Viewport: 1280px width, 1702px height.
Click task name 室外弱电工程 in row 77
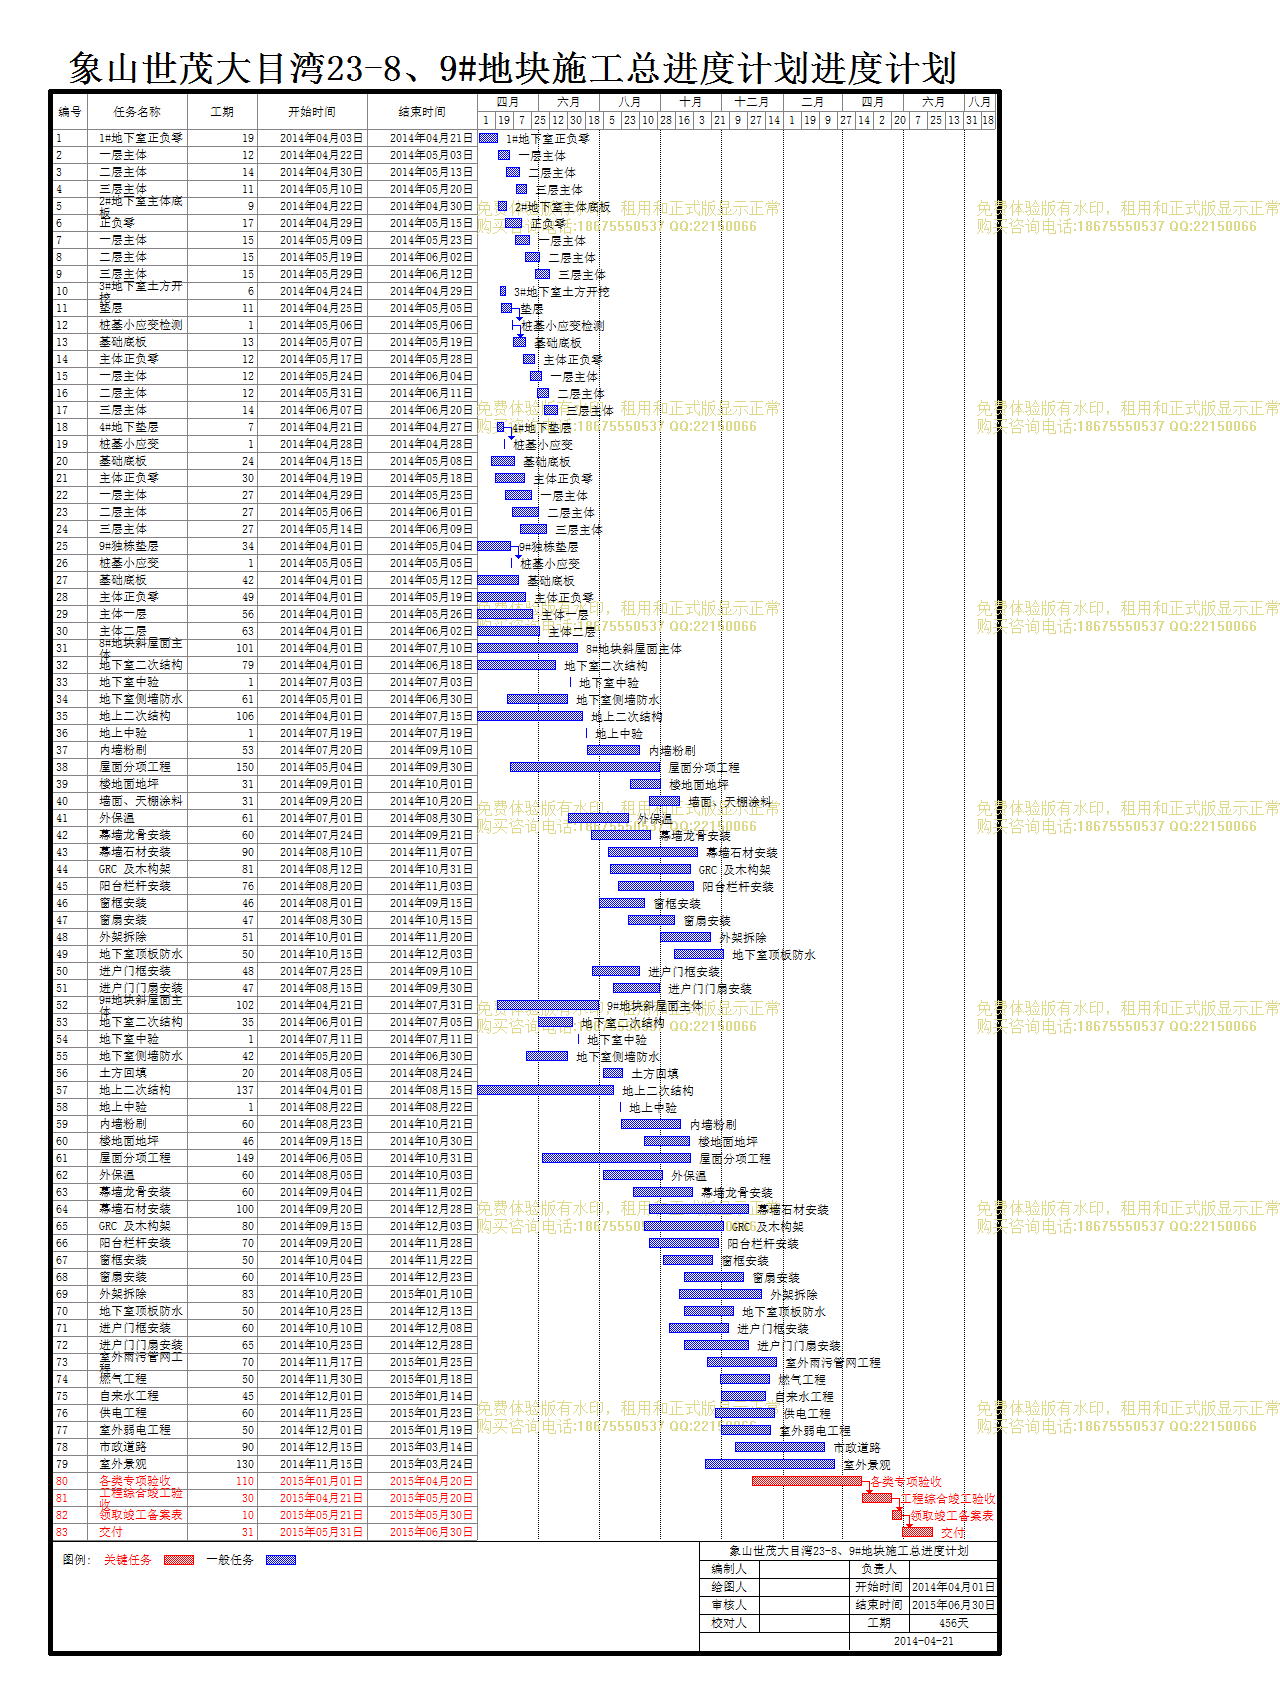(135, 1430)
